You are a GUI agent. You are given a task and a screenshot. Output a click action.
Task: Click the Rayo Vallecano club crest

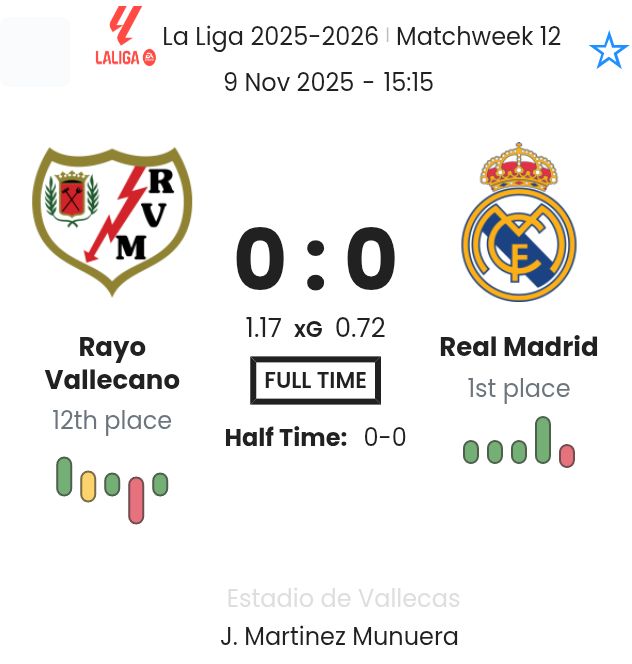112,220
